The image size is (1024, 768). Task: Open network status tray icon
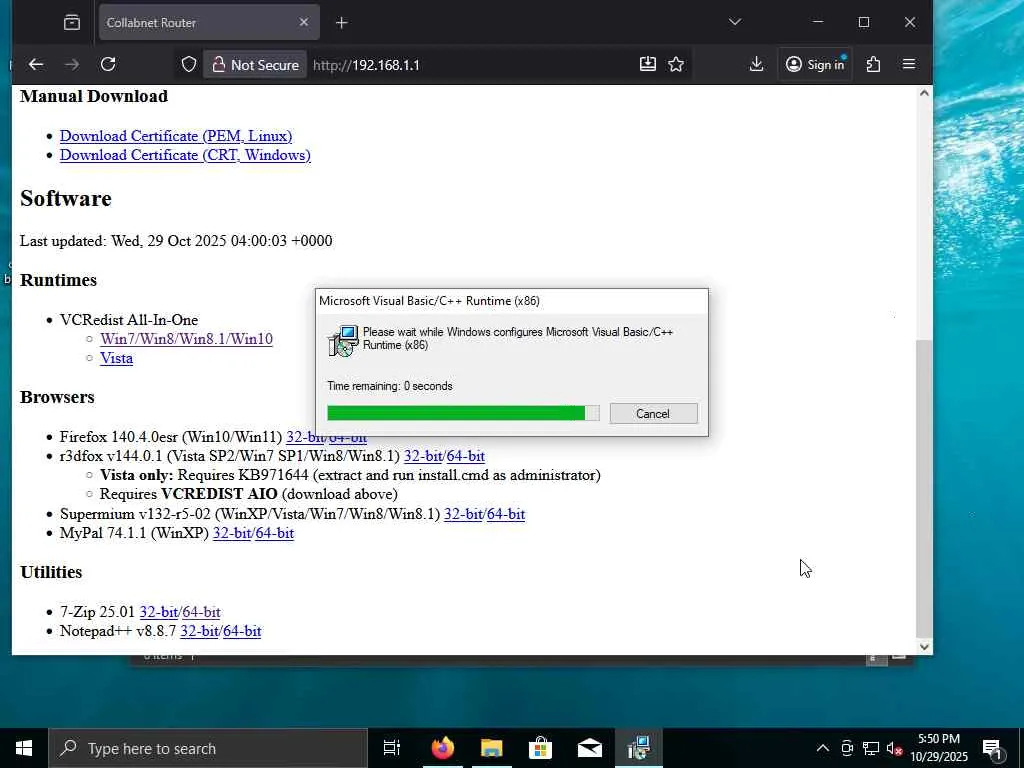[x=871, y=748]
